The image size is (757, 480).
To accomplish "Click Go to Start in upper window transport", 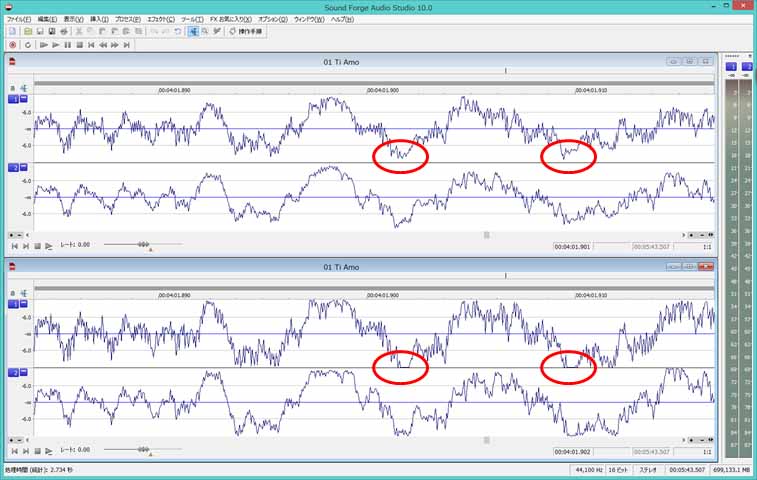I will (14, 246).
